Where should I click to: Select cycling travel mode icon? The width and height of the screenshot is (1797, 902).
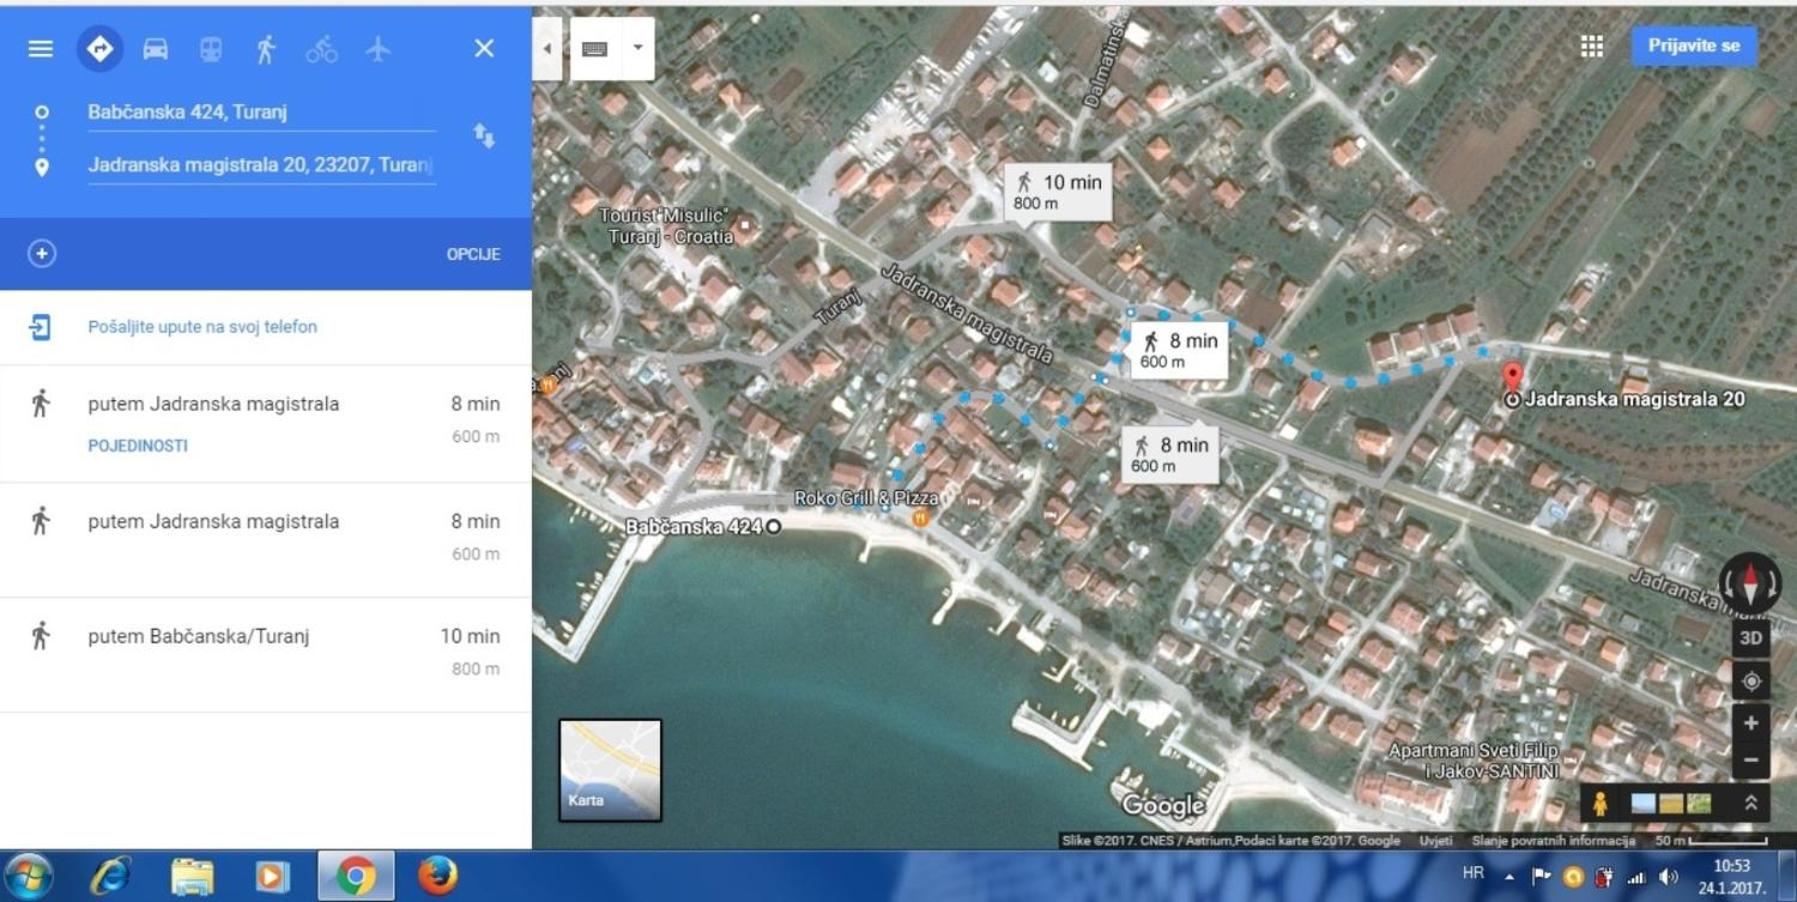(321, 49)
